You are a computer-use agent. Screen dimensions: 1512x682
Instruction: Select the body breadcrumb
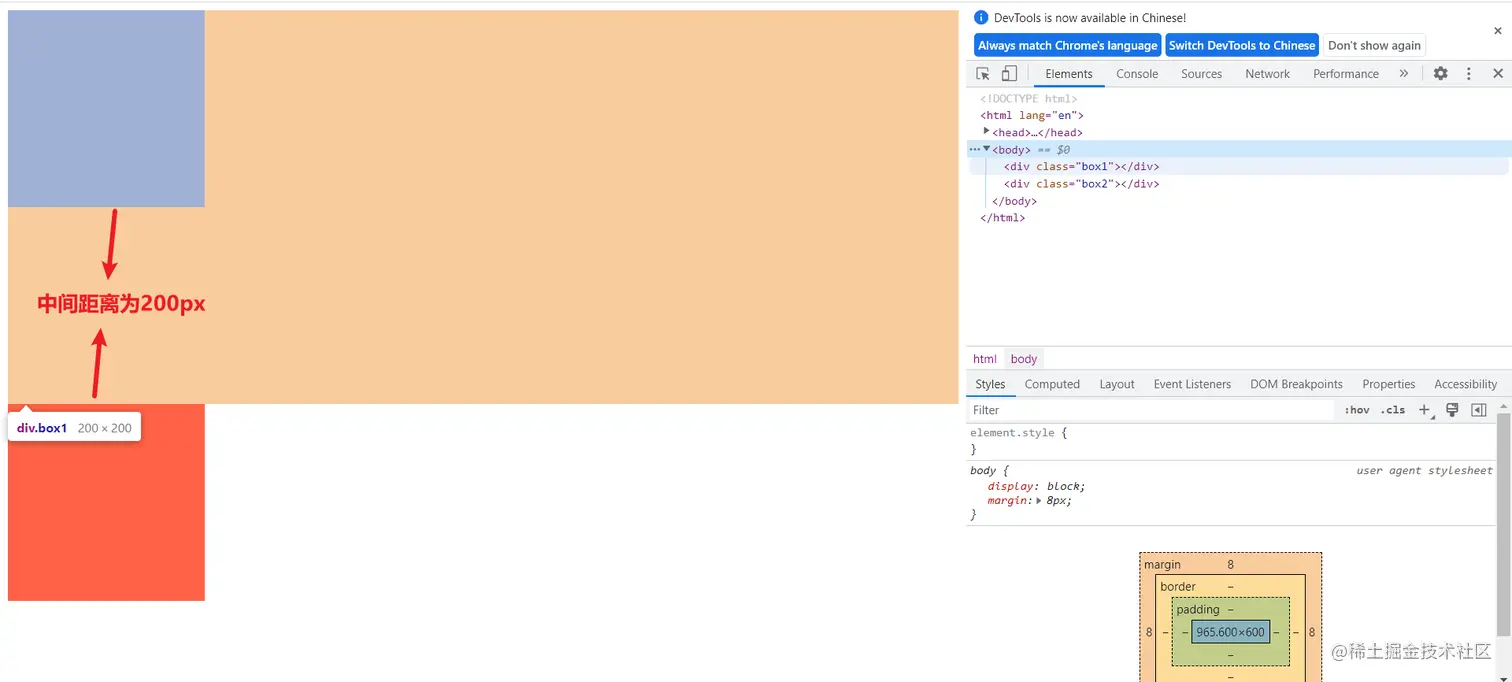click(x=1024, y=359)
